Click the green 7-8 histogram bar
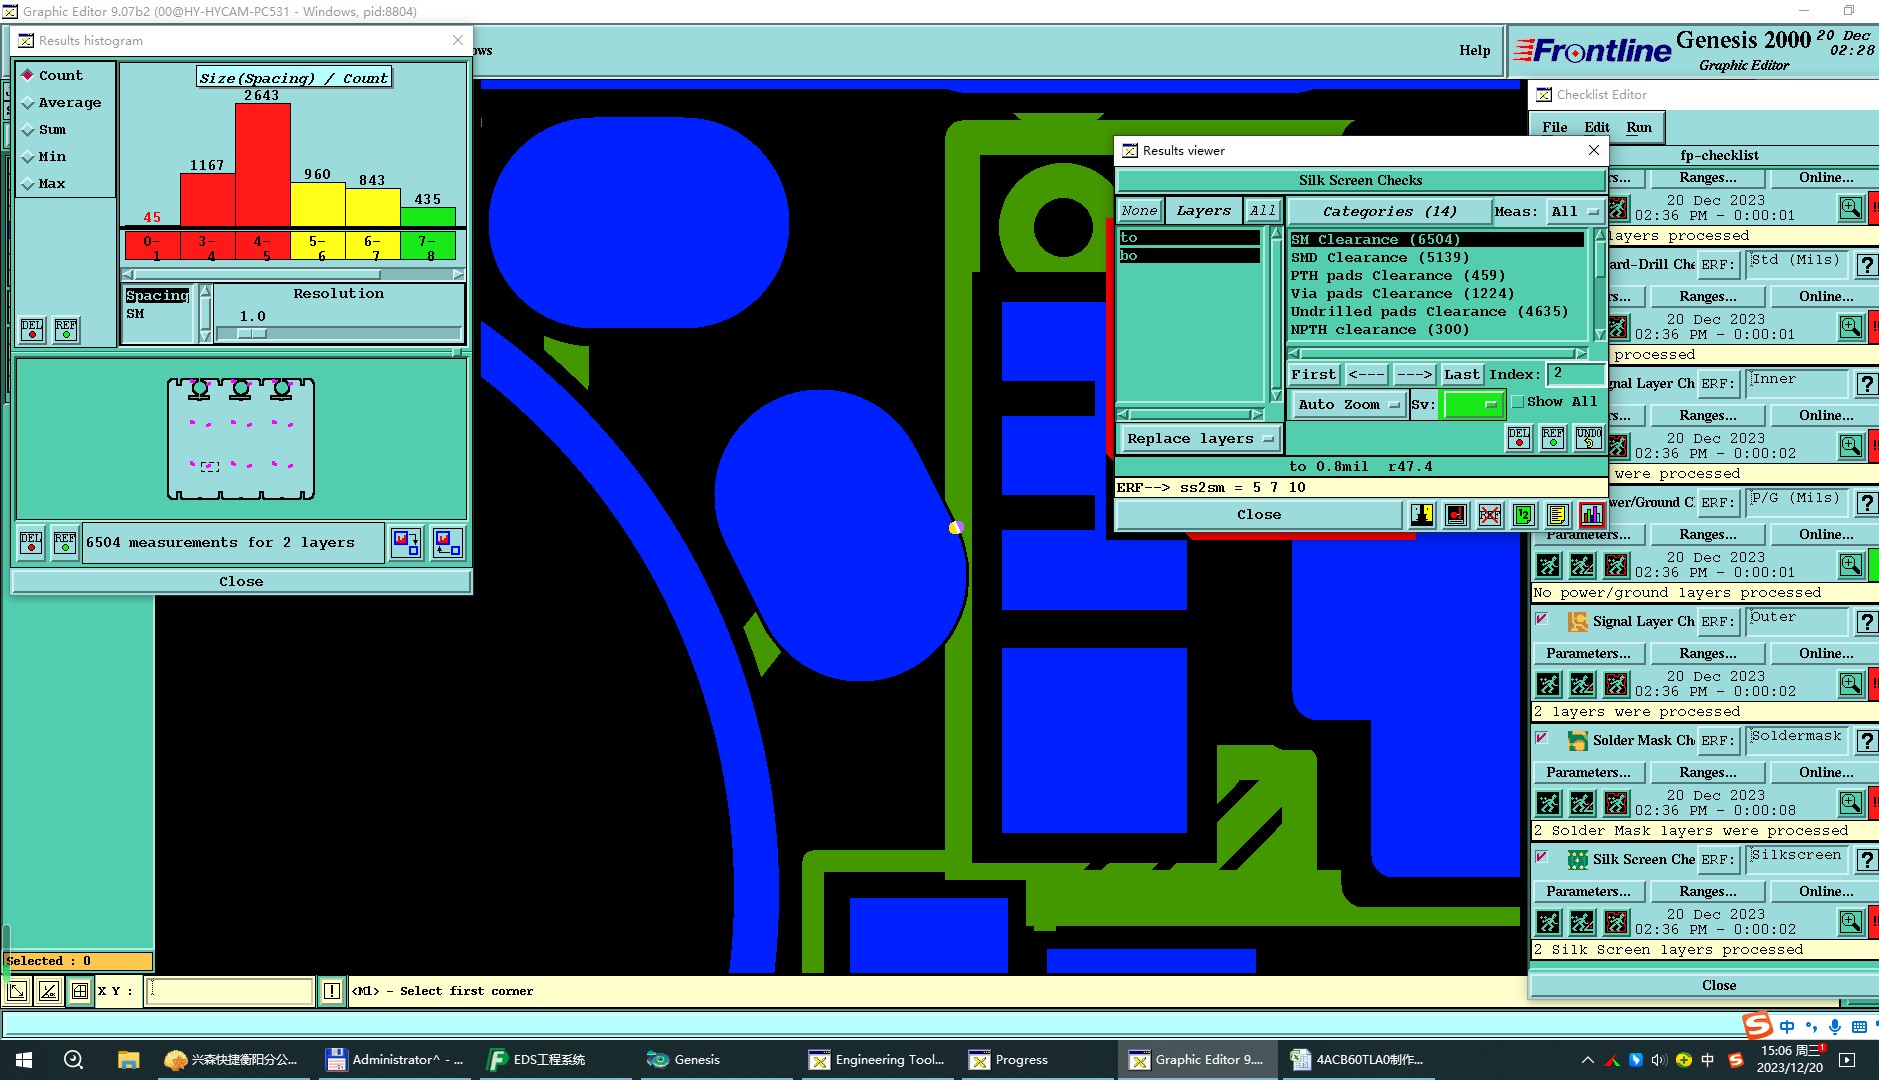This screenshot has width=1879, height=1080. [428, 216]
